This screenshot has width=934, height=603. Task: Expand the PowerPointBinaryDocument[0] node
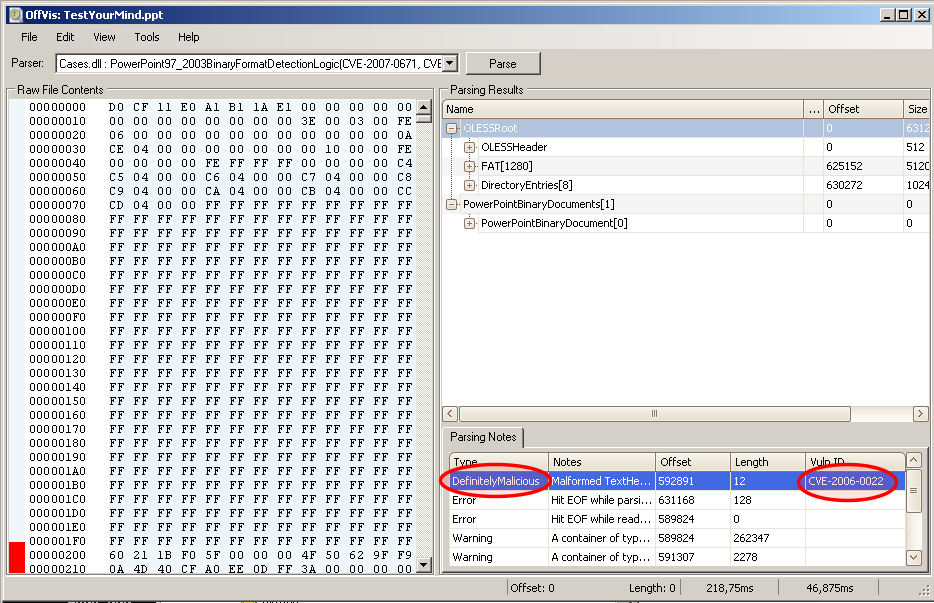470,223
